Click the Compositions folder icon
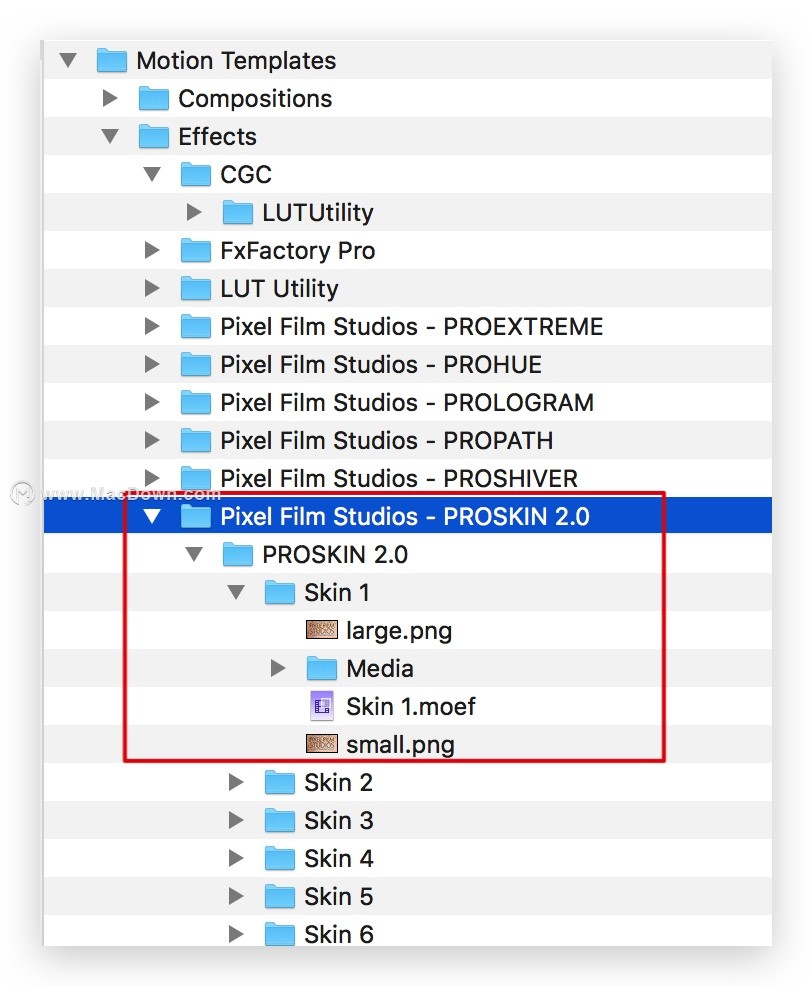Viewport: 812px width, 986px height. pos(153,98)
